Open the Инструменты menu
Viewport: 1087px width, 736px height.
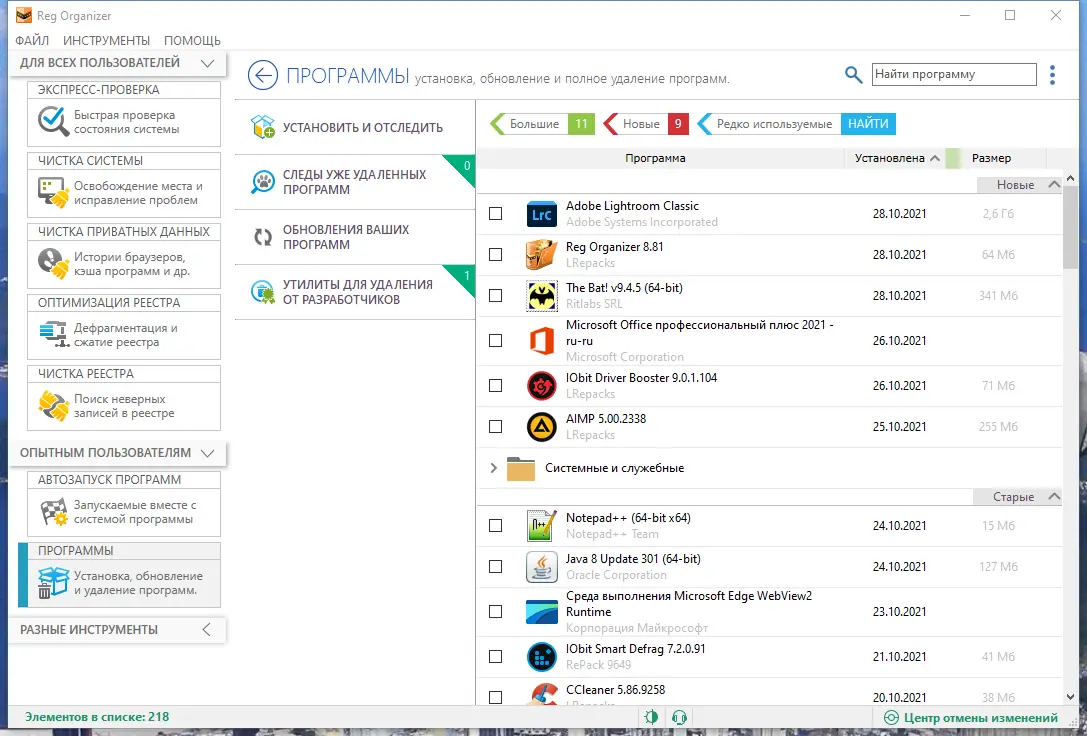pos(106,40)
